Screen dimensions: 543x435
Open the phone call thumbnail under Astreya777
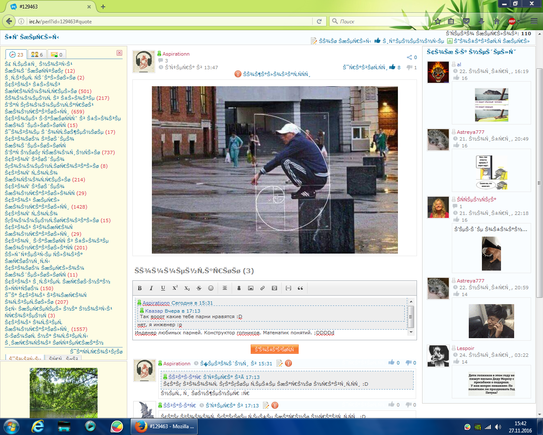click(491, 321)
